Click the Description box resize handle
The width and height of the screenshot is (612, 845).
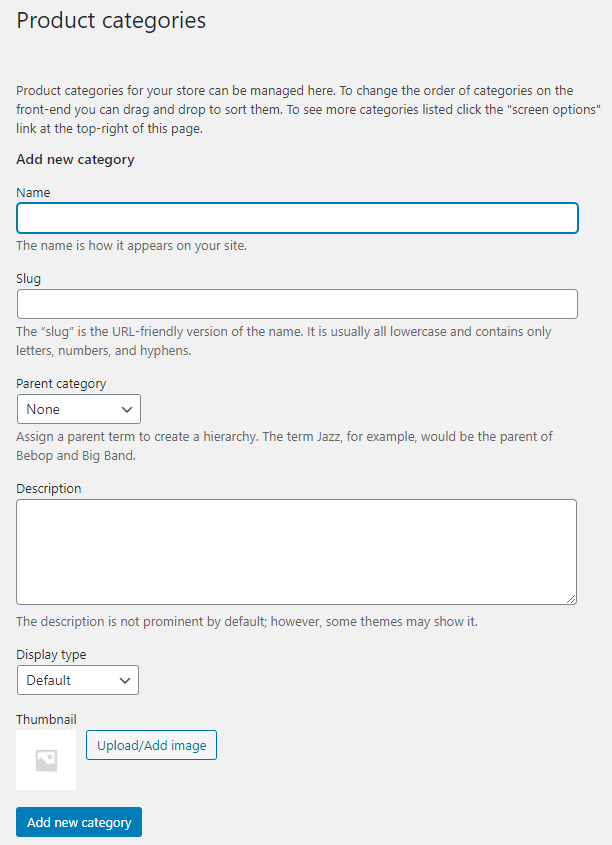pyautogui.click(x=572, y=599)
